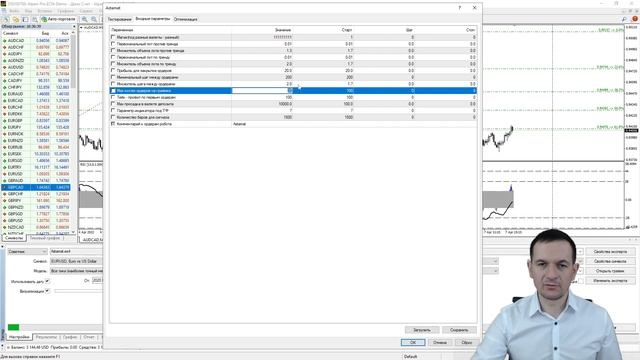
Task: Open the Символ EURUSD dropdown in tester
Action: [76, 261]
